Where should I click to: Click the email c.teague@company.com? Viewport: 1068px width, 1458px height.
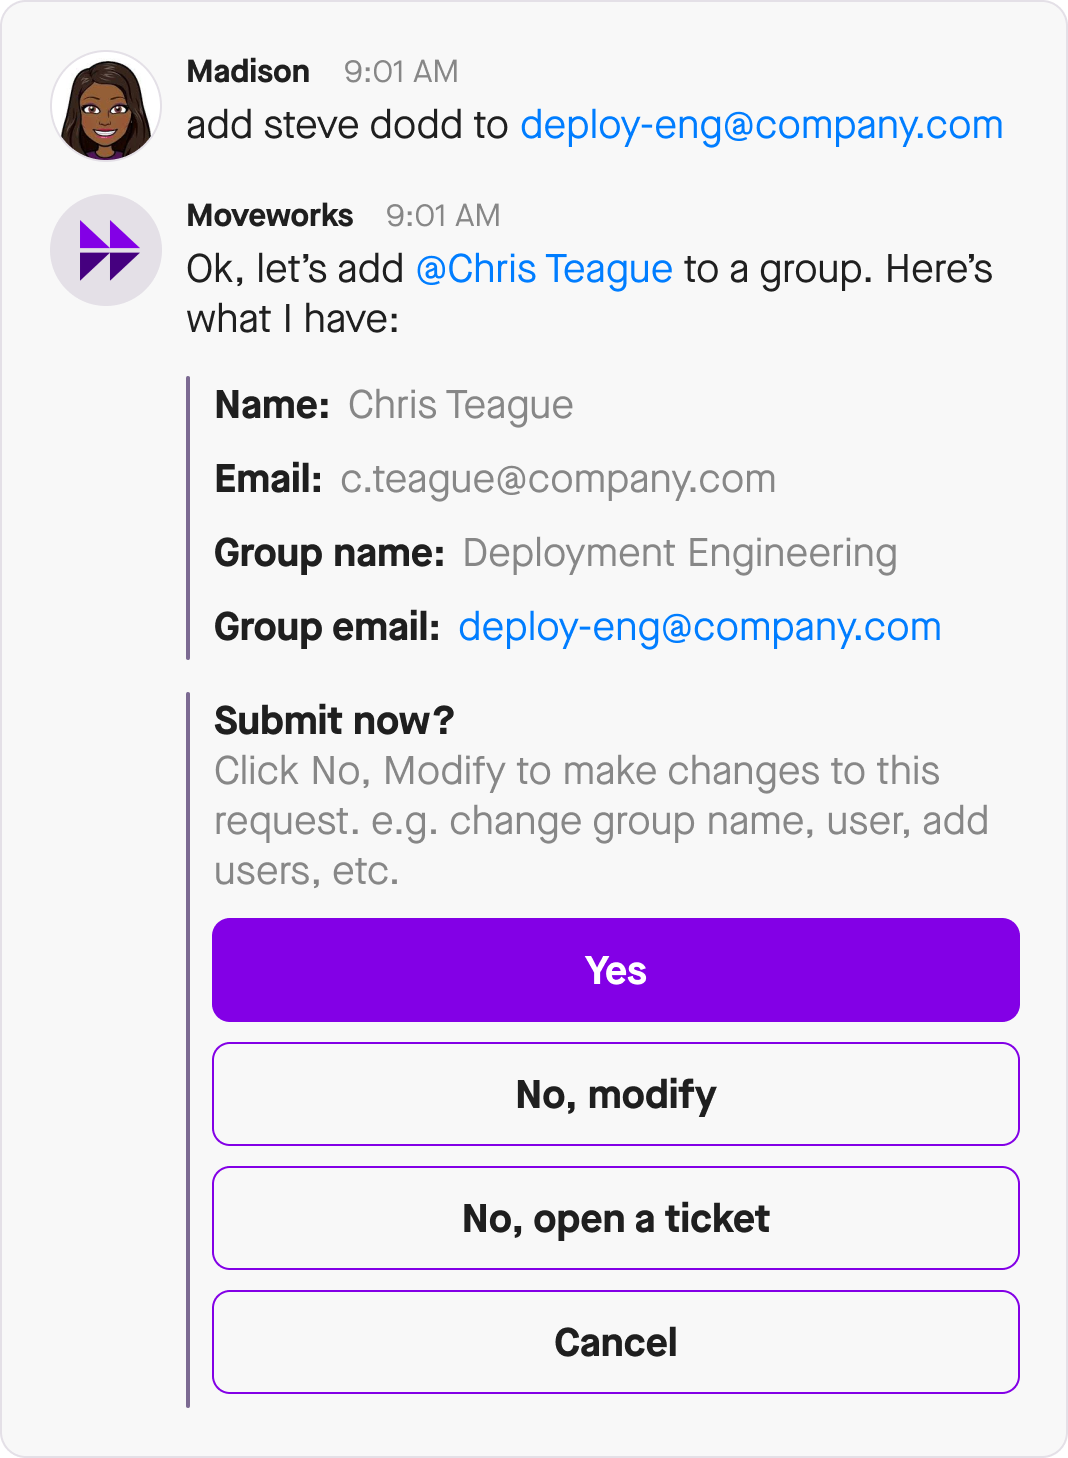point(558,480)
